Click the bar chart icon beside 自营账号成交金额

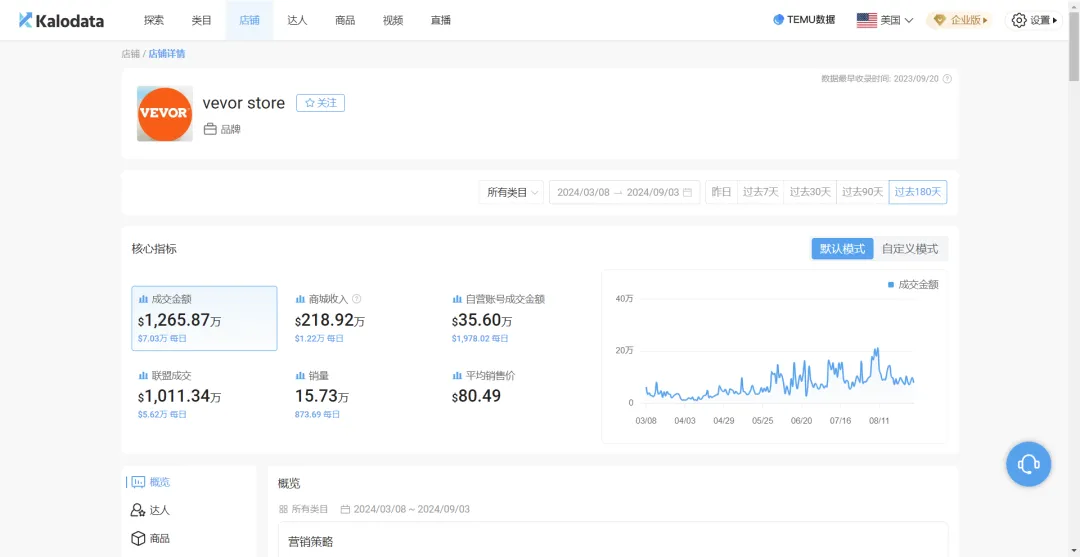[457, 299]
